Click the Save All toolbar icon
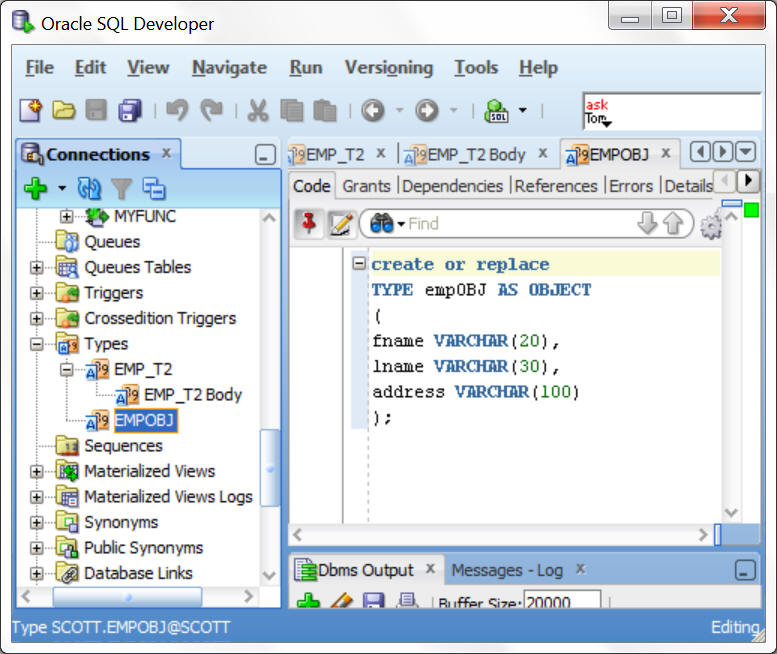 129,110
